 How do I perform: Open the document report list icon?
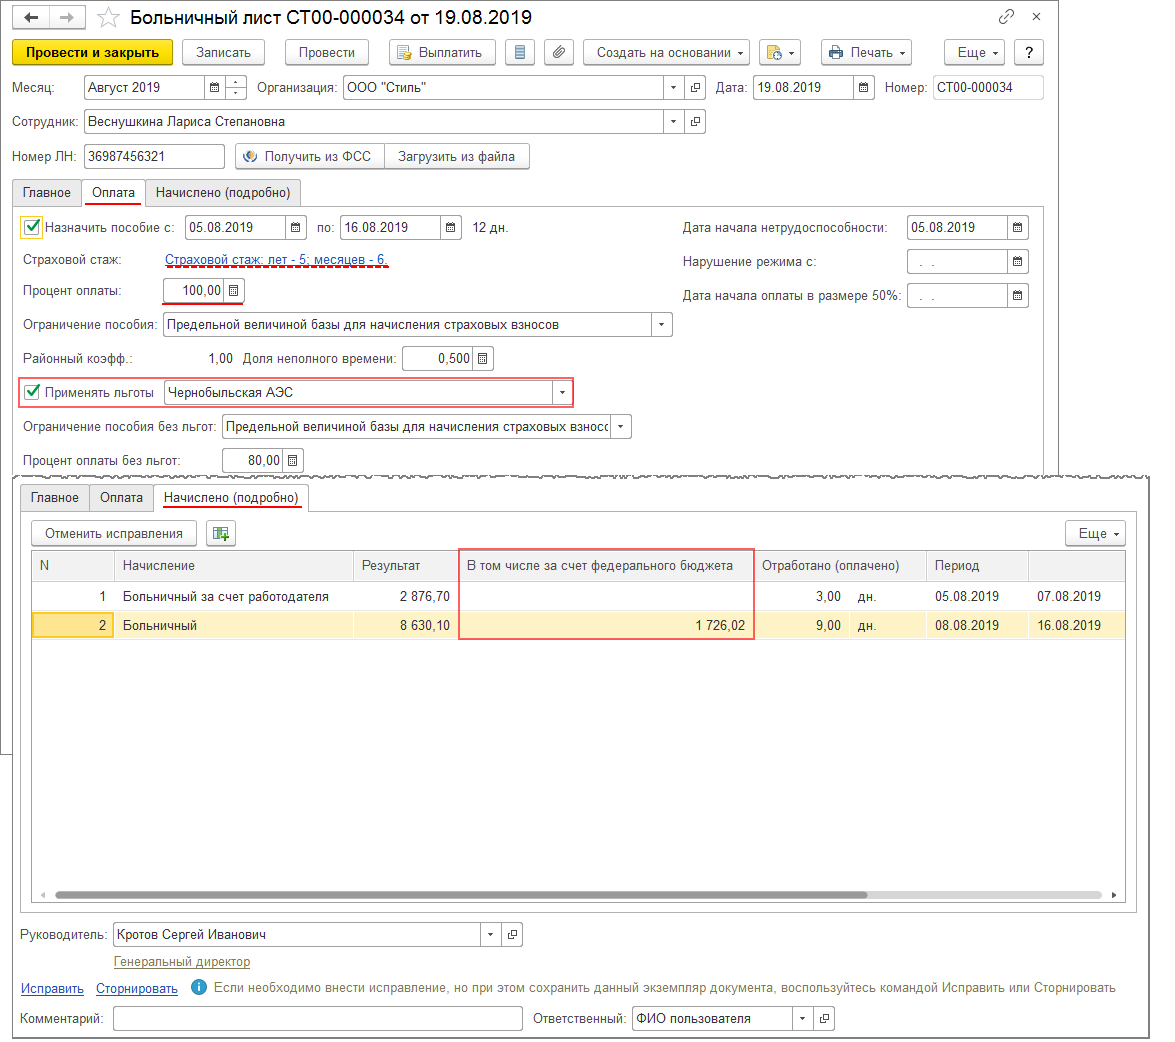pos(519,53)
